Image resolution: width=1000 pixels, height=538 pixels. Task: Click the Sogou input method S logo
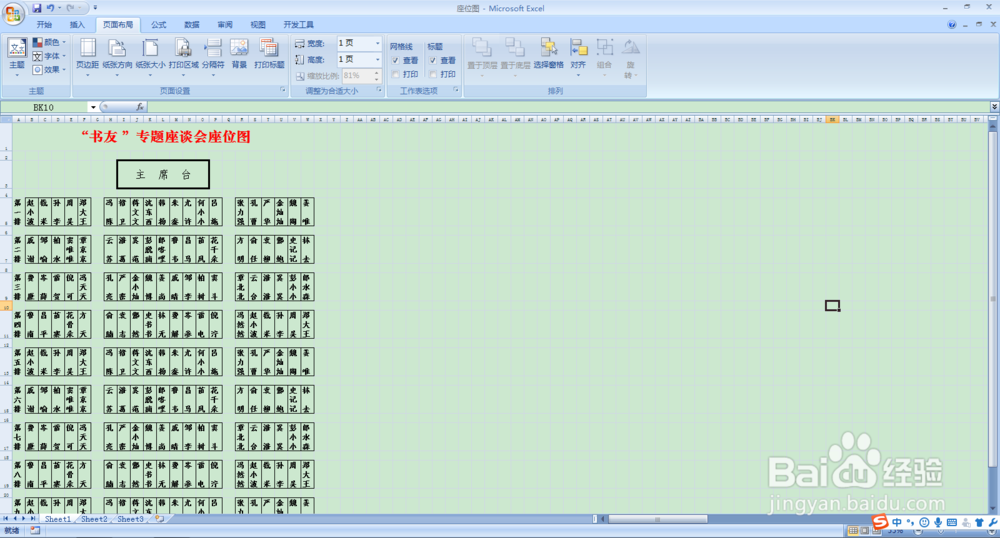880,522
